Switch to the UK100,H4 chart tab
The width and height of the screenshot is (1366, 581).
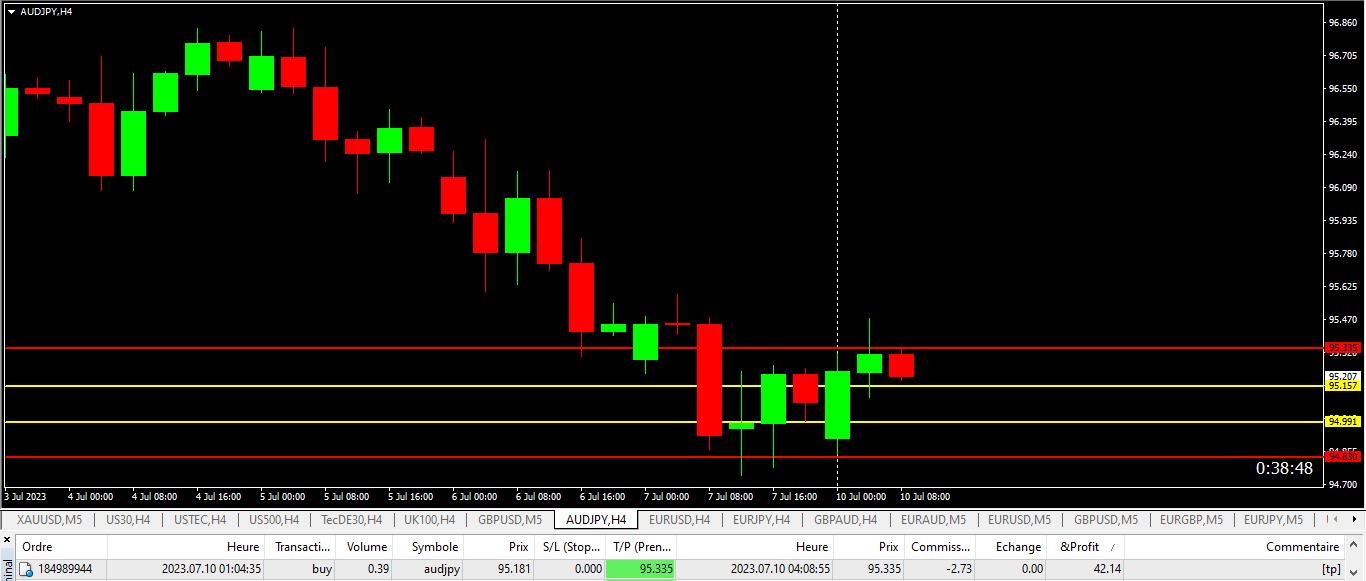click(429, 519)
